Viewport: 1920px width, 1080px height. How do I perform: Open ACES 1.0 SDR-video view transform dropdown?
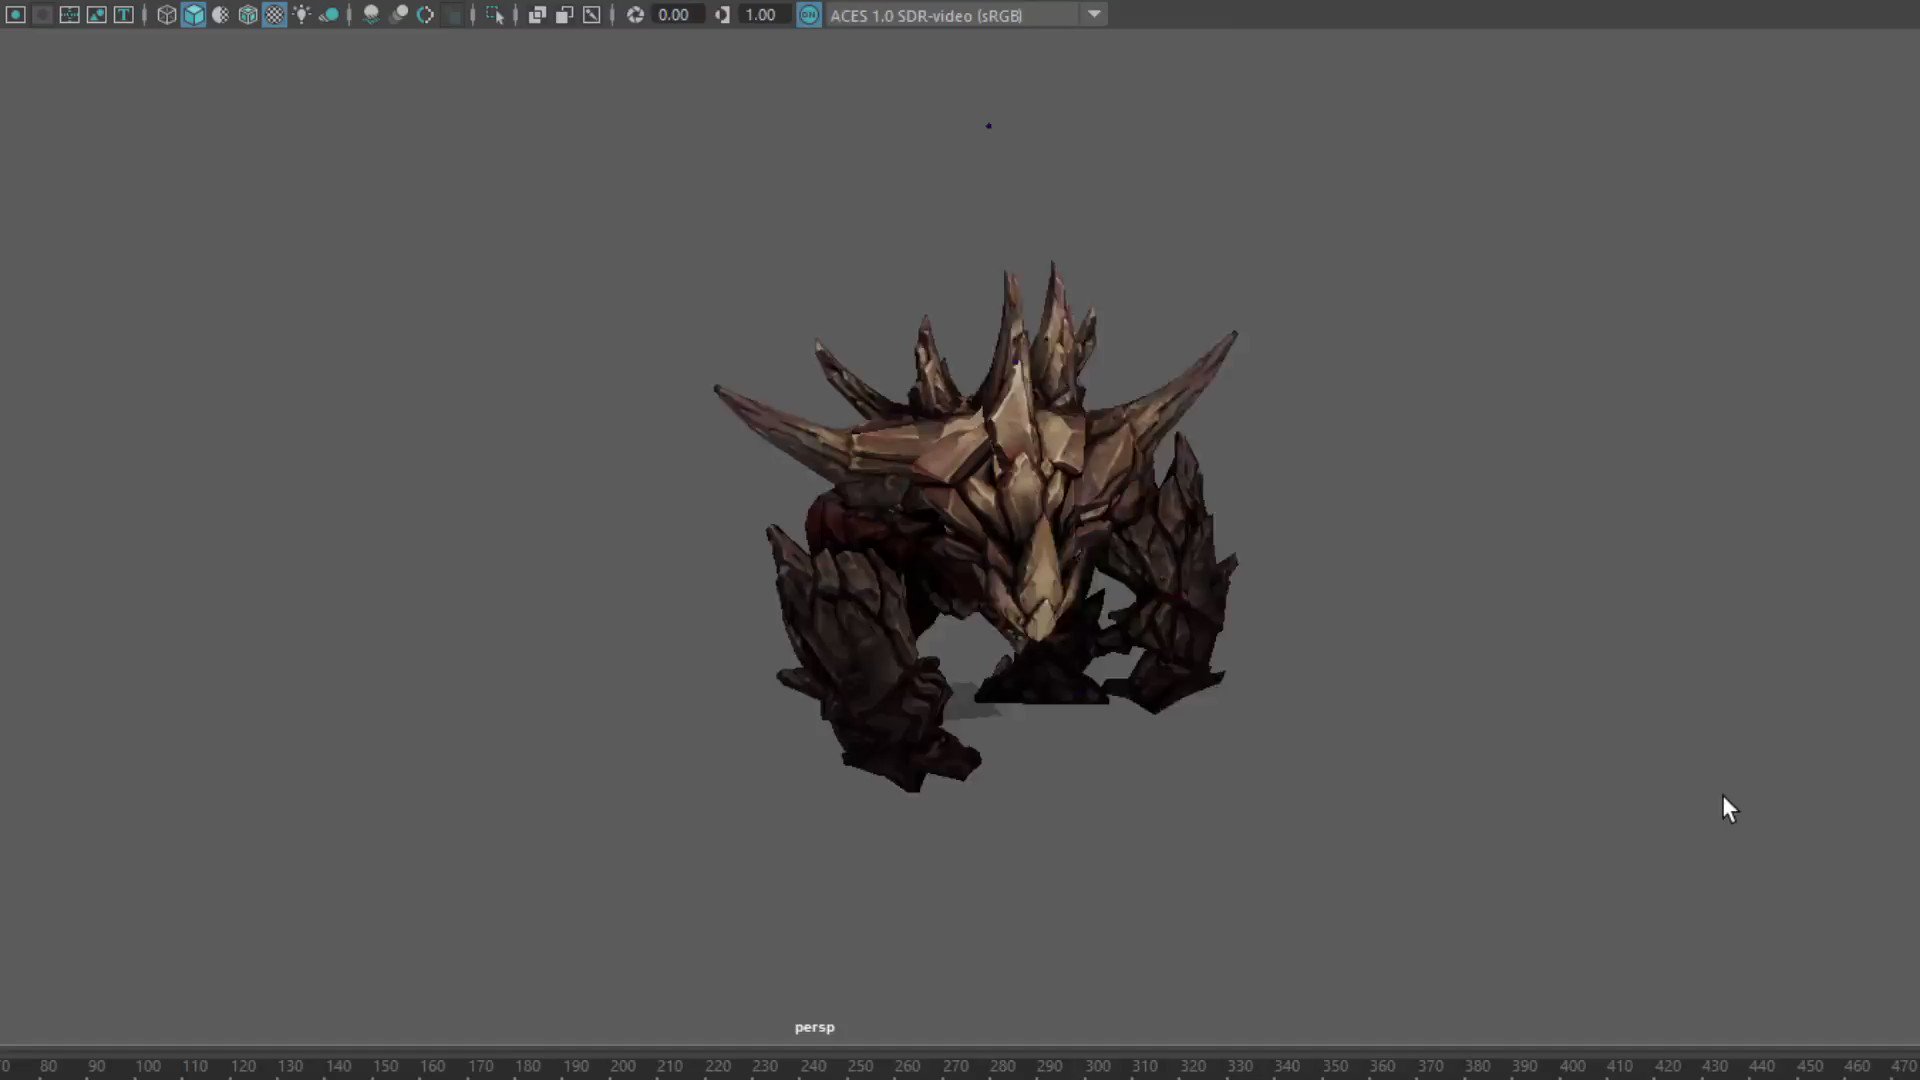tap(966, 15)
